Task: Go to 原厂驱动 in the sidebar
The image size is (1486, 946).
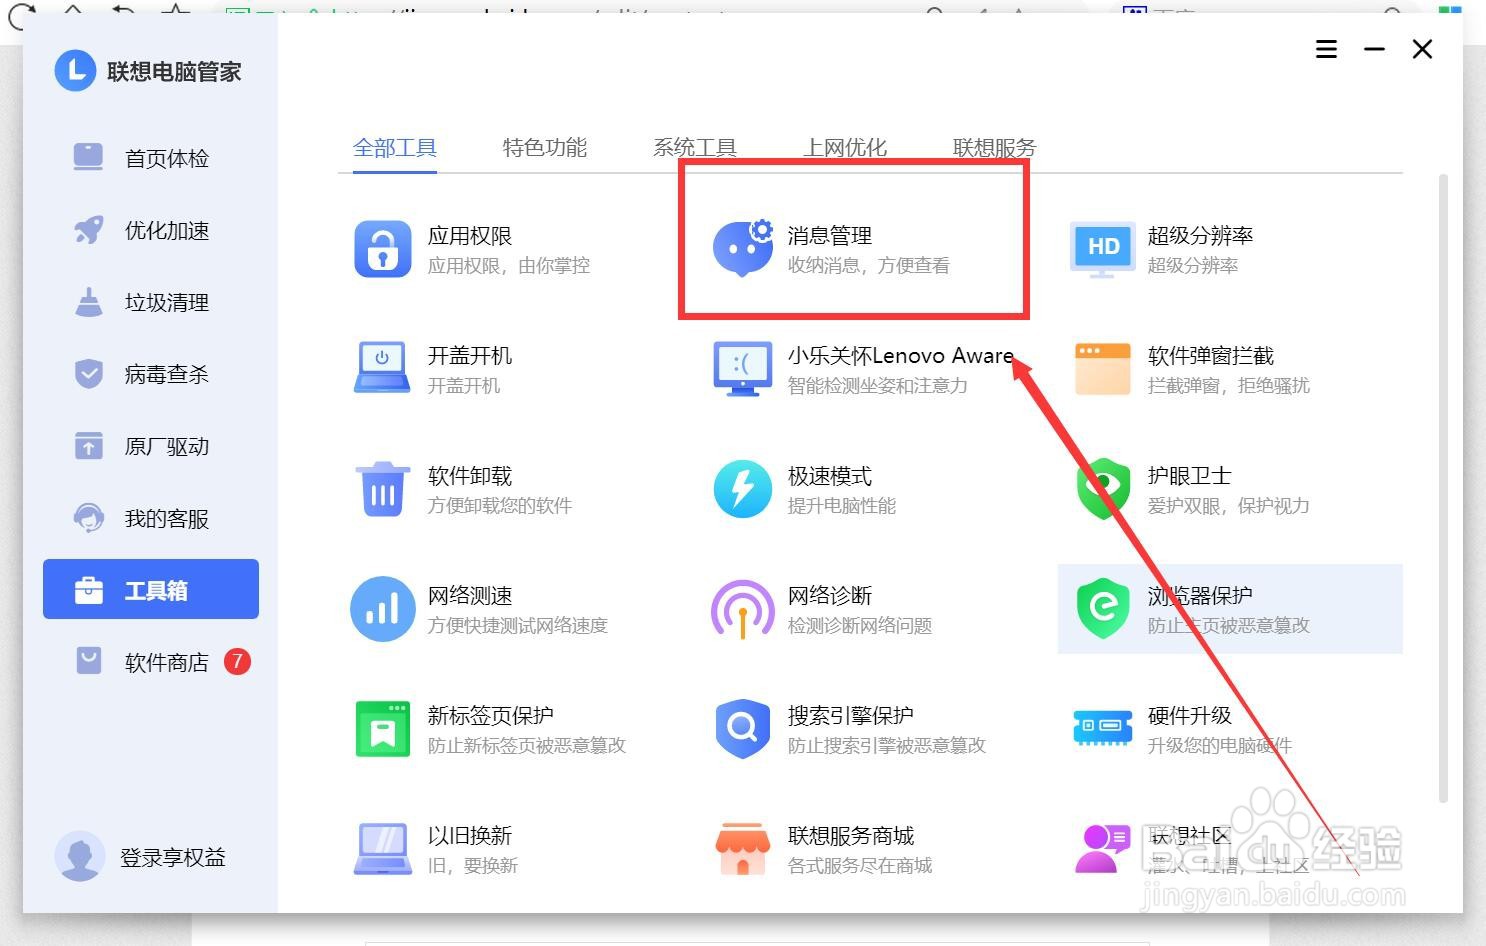Action: [x=150, y=446]
